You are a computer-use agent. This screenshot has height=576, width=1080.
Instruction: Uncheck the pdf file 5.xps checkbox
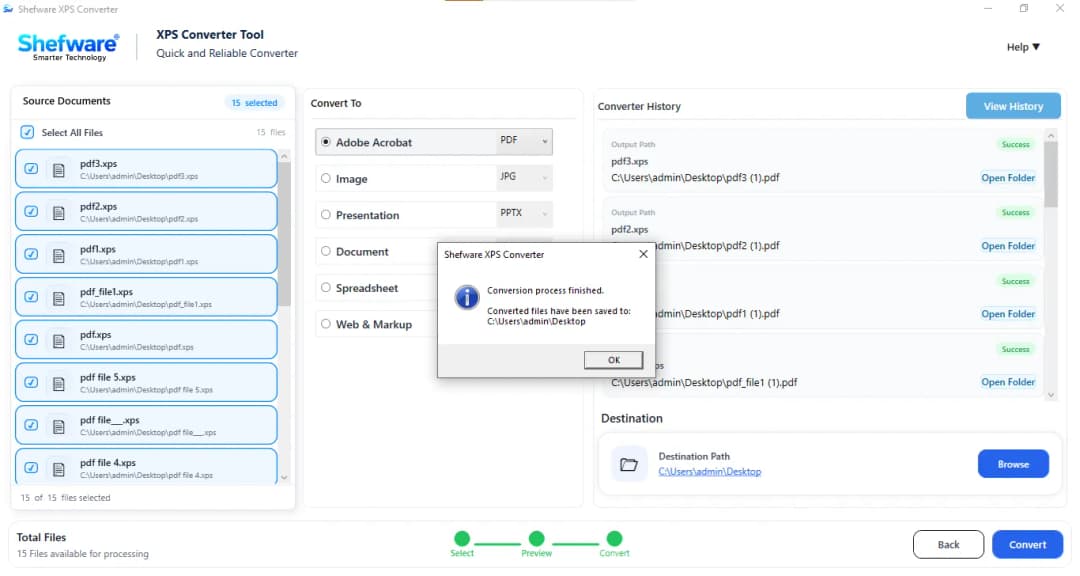point(31,382)
